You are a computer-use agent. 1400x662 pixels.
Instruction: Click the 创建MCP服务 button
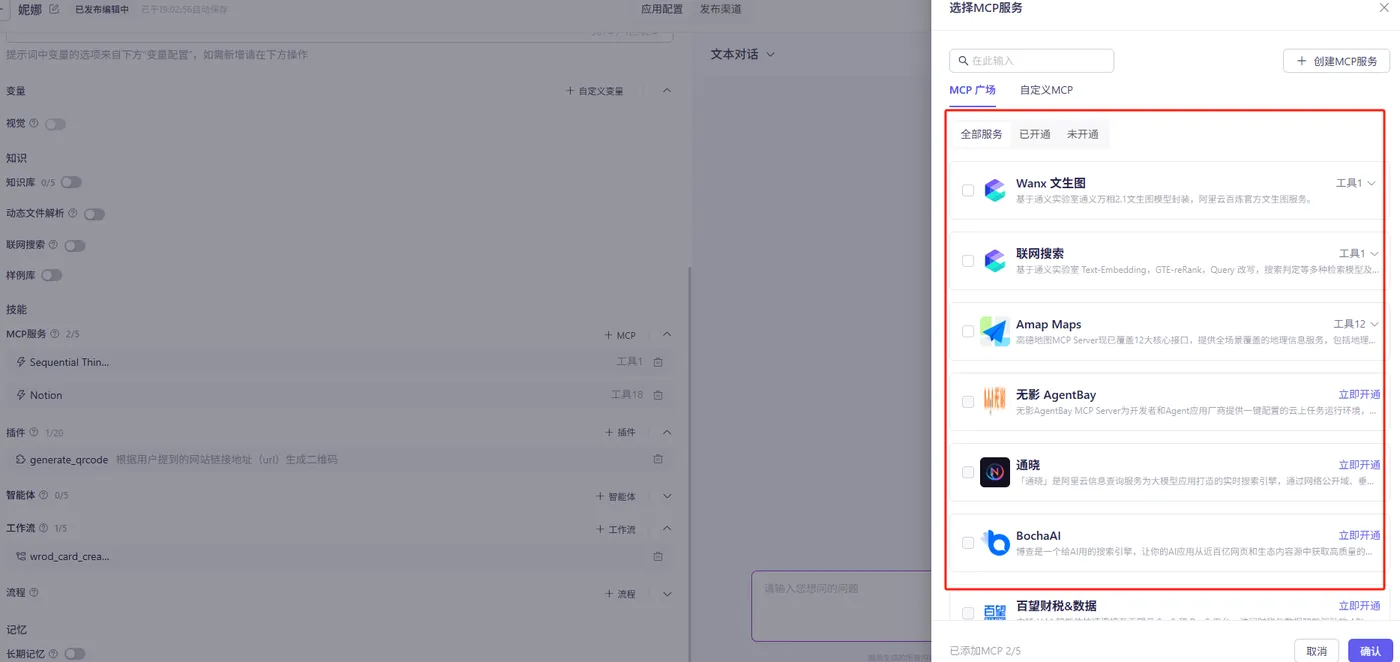(1336, 61)
